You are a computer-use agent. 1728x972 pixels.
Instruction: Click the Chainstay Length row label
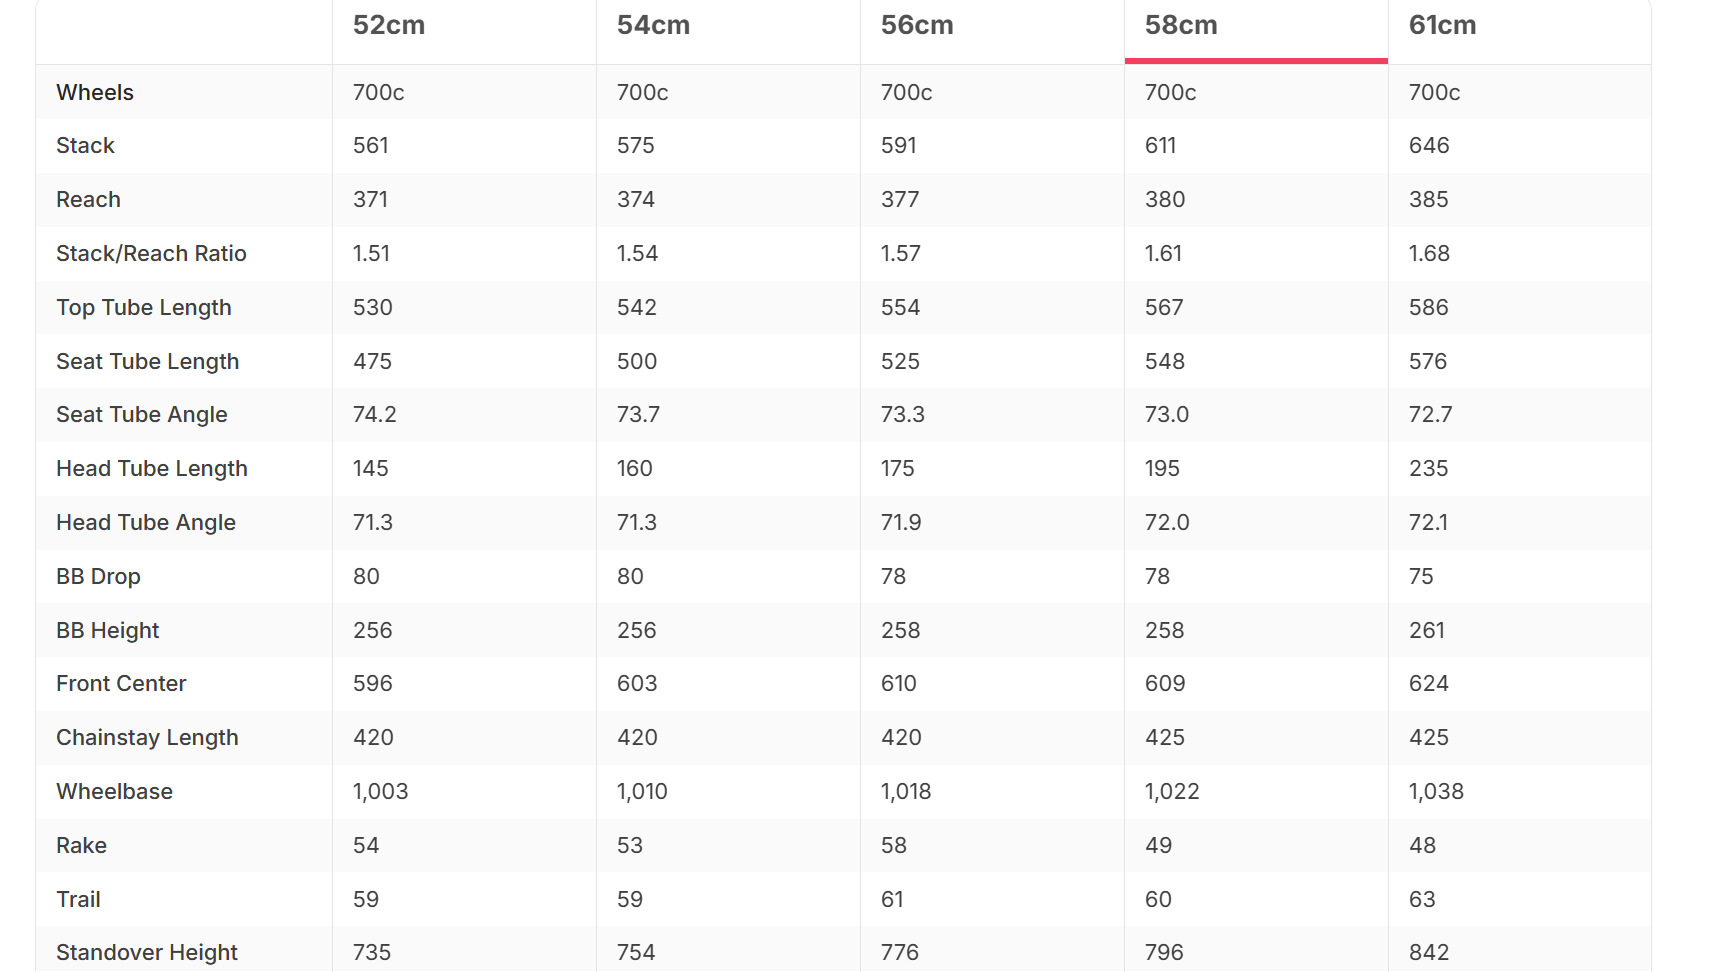(x=147, y=738)
